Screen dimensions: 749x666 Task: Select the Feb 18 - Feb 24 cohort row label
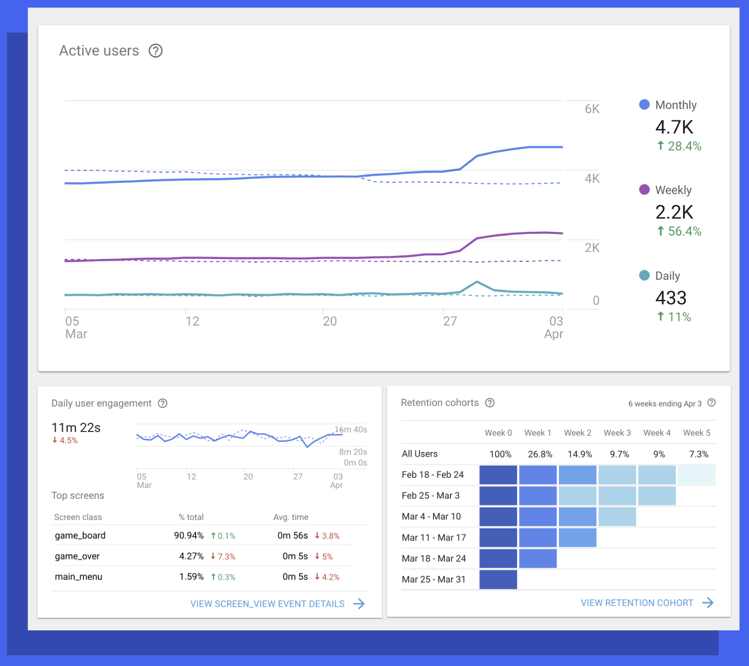click(432, 475)
